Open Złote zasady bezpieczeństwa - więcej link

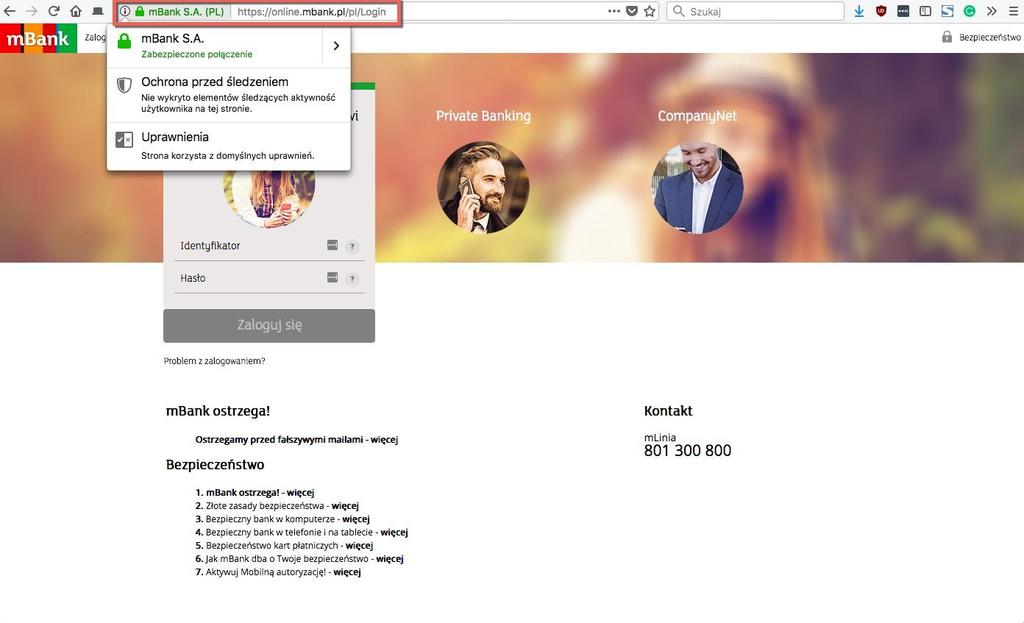point(282,505)
